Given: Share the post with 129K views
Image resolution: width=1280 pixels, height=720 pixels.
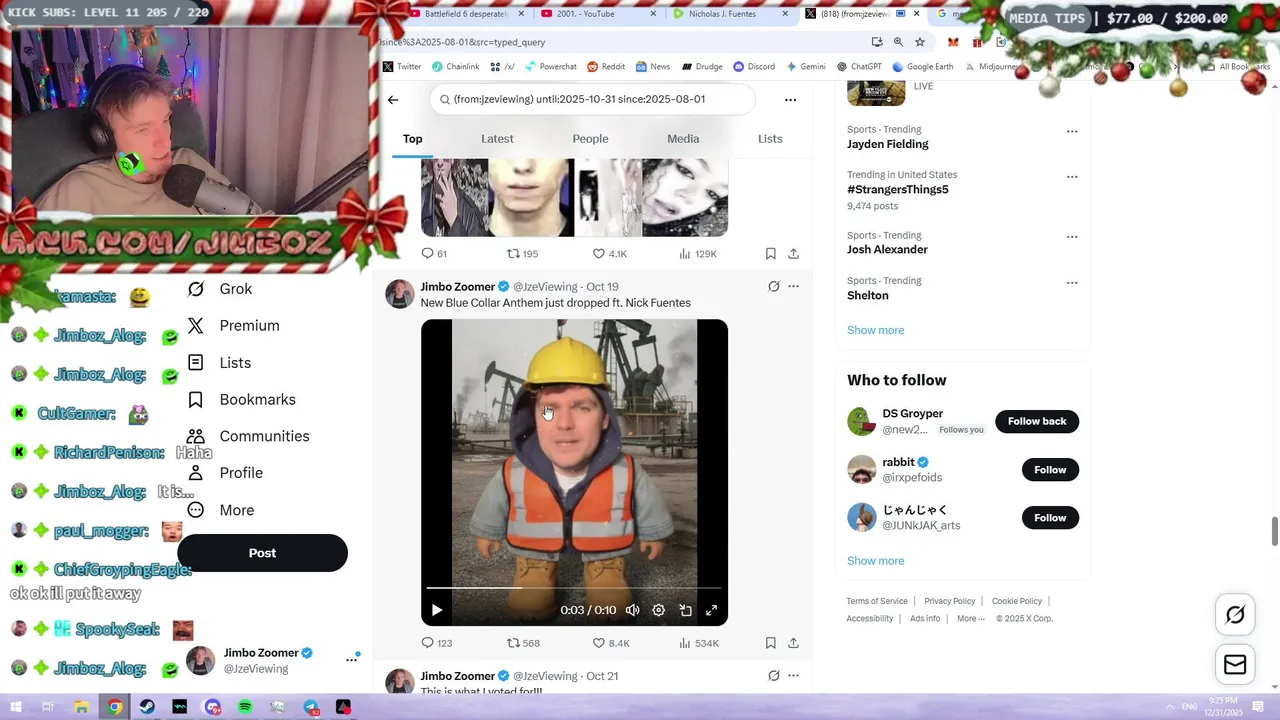Looking at the screenshot, I should click(793, 254).
